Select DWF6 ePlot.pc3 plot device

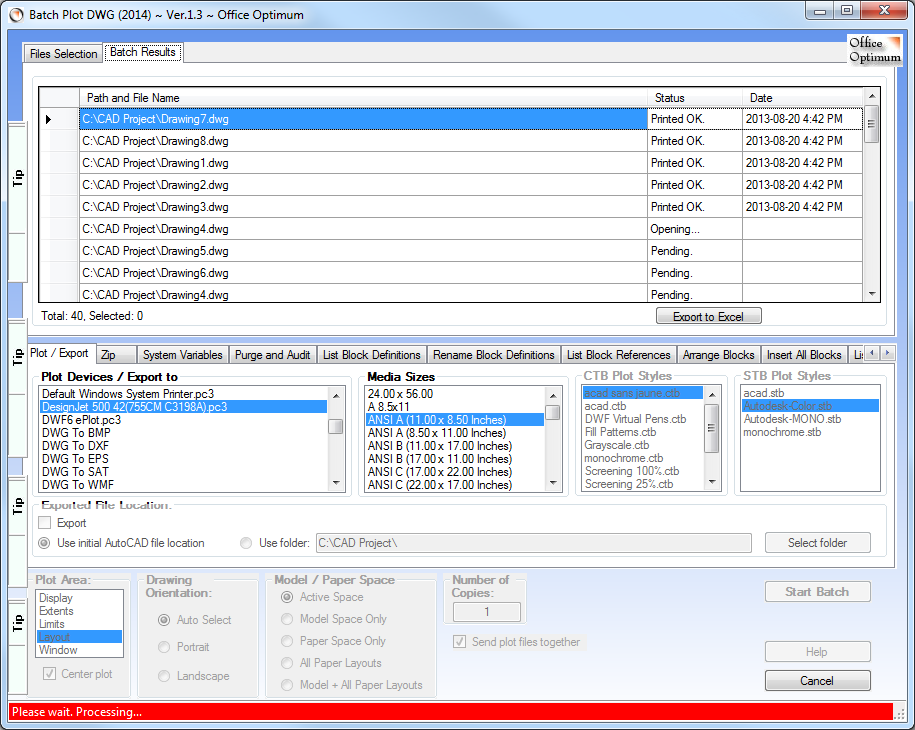pos(184,420)
